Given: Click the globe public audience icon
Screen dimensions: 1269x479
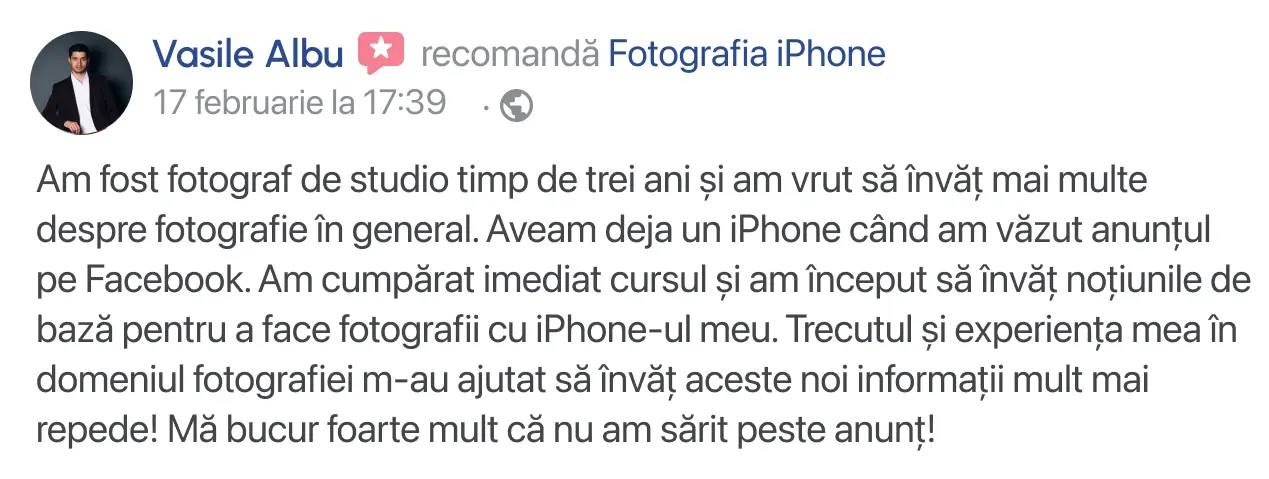Looking at the screenshot, I should pos(516,105).
